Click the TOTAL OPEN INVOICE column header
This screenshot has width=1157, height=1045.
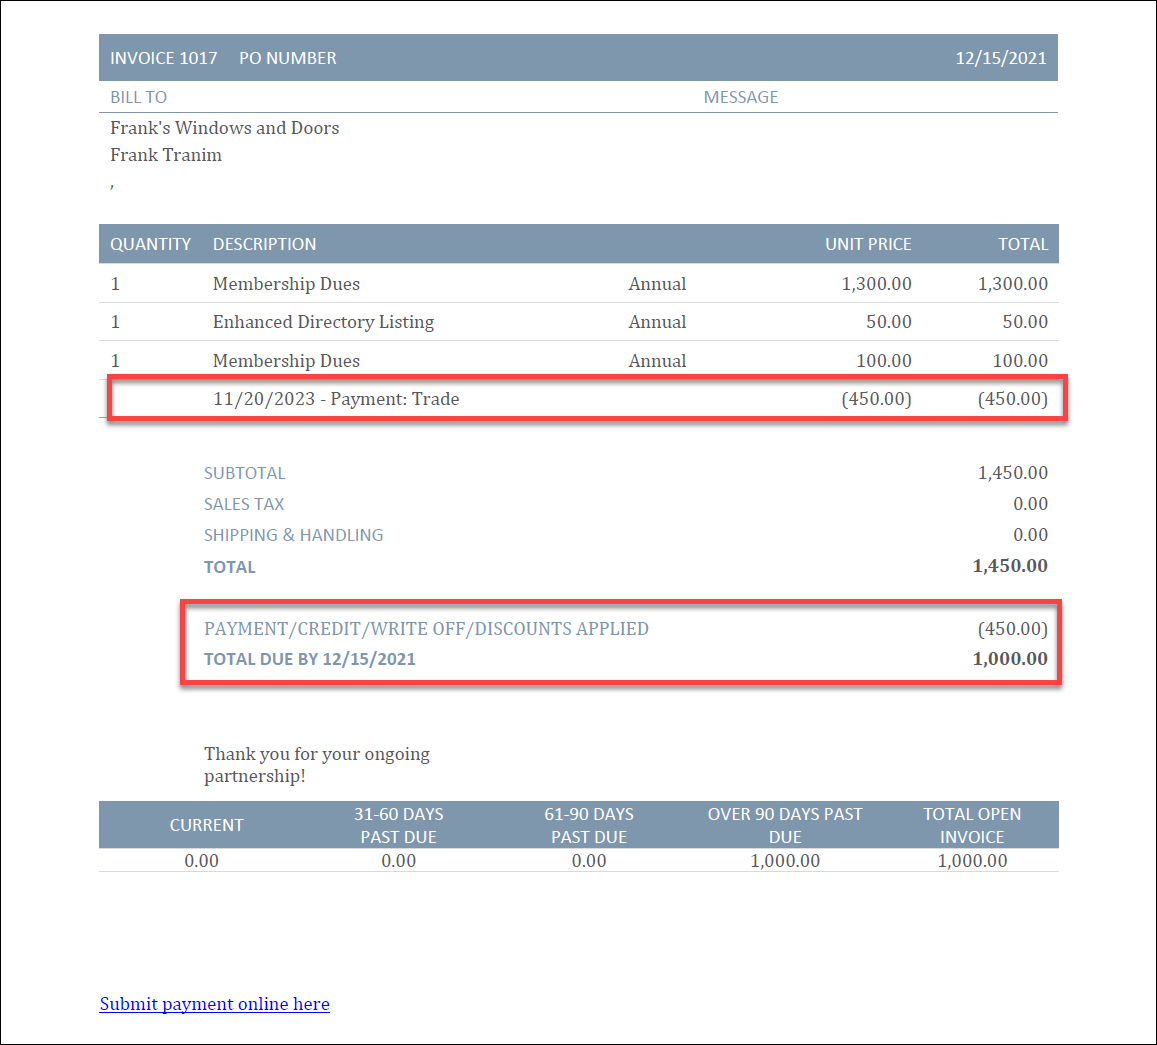(972, 825)
